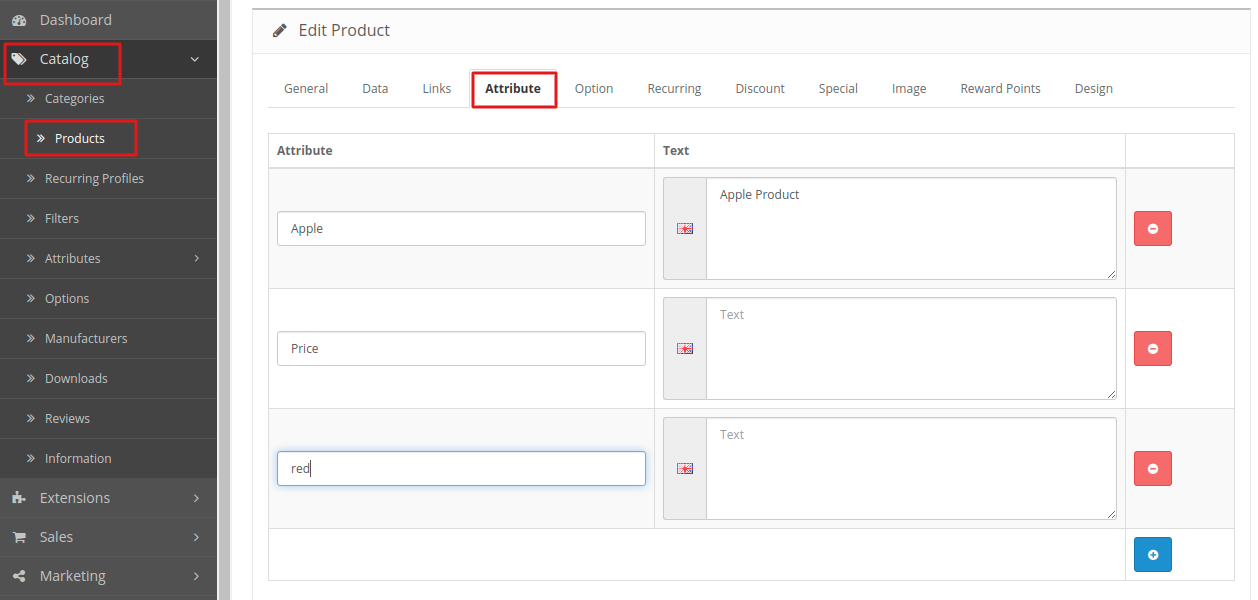The height and width of the screenshot is (600, 1258).
Task: Expand the Extensions menu
Action: point(196,498)
